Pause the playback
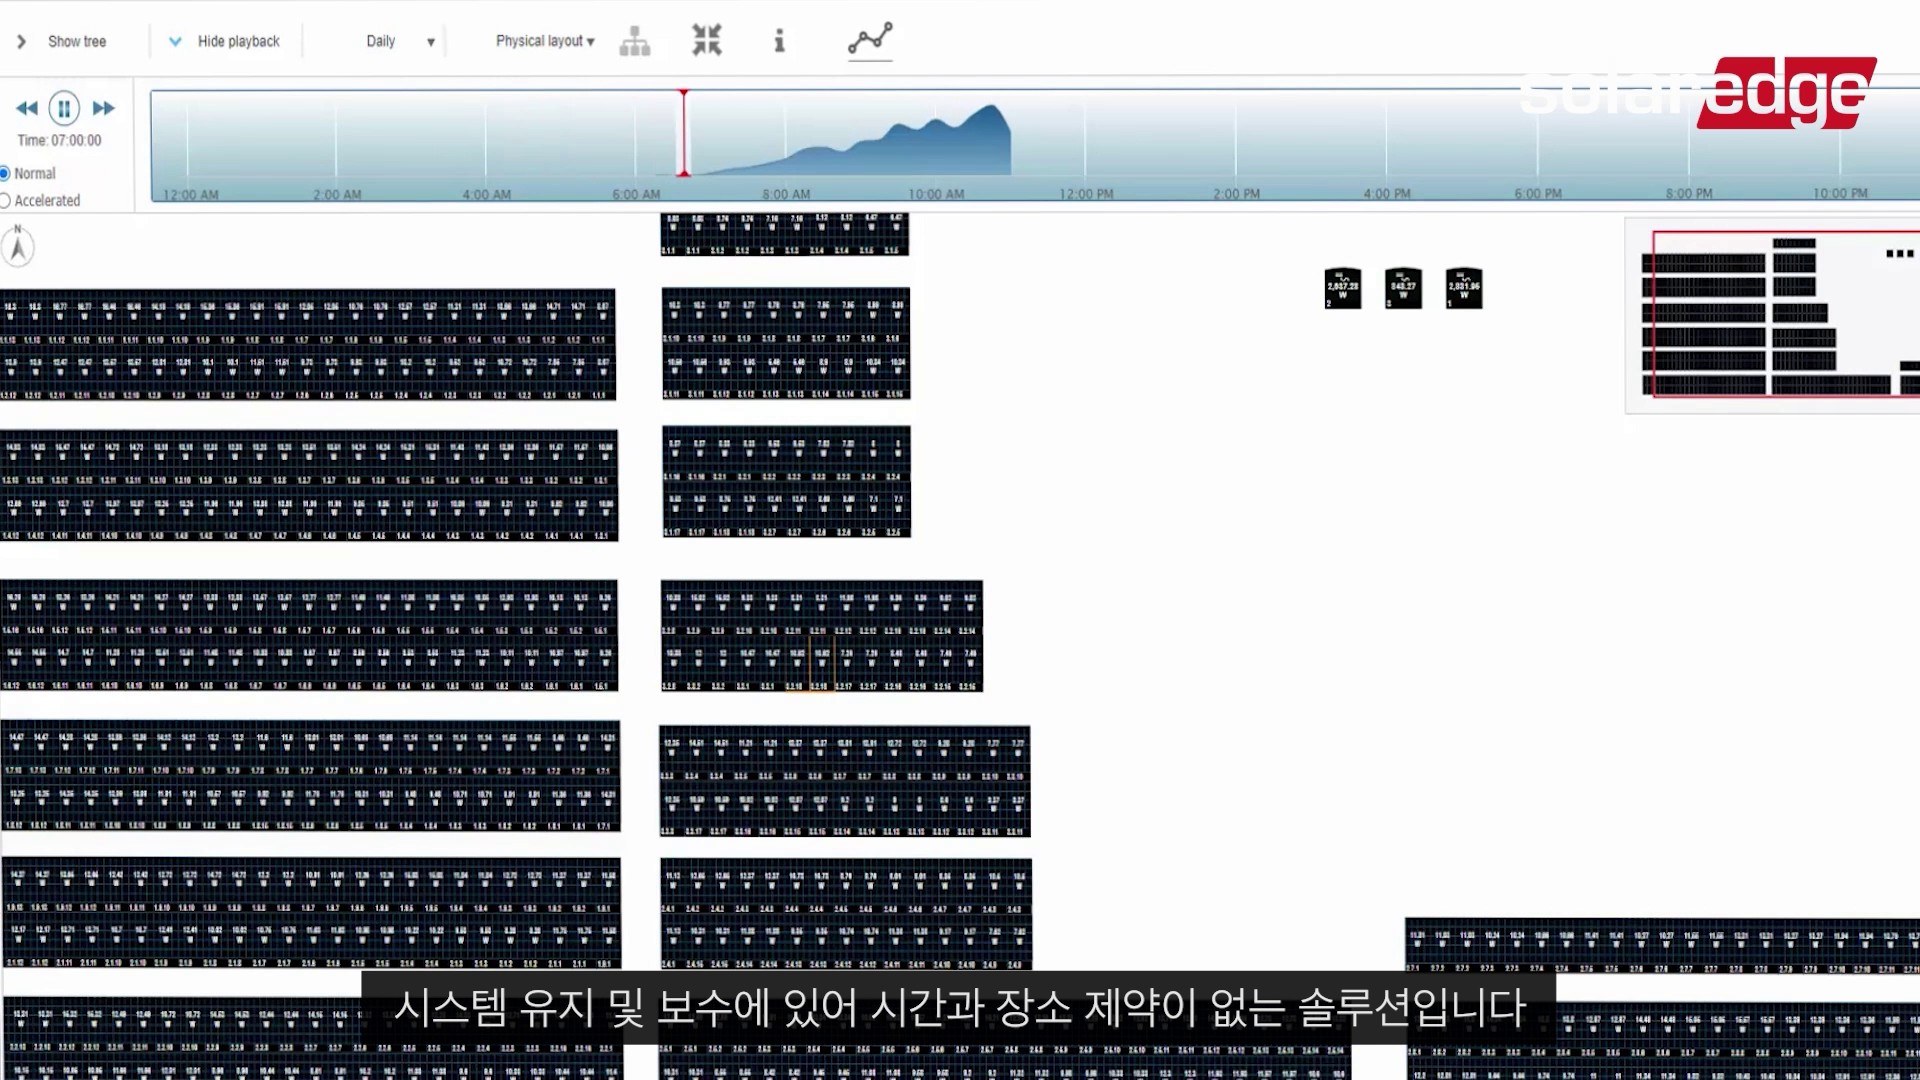Image resolution: width=1920 pixels, height=1080 pixels. coord(64,108)
